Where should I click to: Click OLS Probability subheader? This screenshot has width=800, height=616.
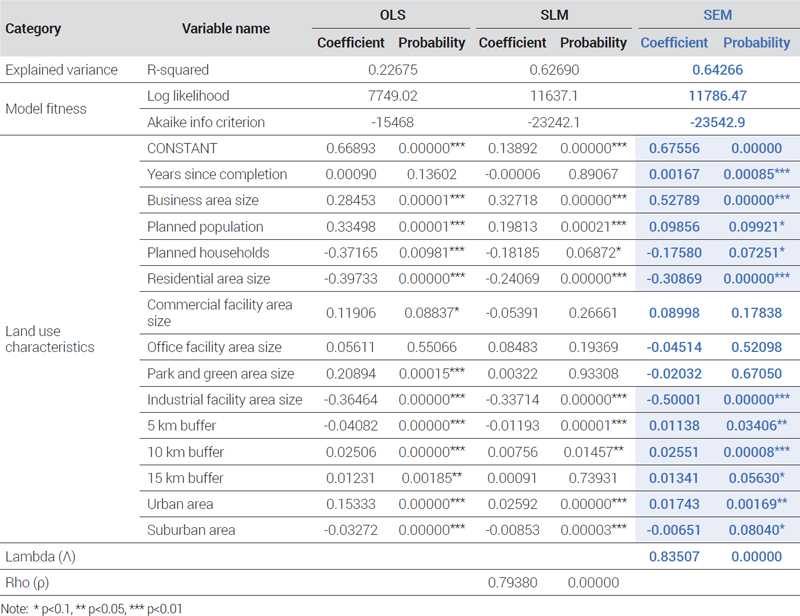pyautogui.click(x=432, y=43)
